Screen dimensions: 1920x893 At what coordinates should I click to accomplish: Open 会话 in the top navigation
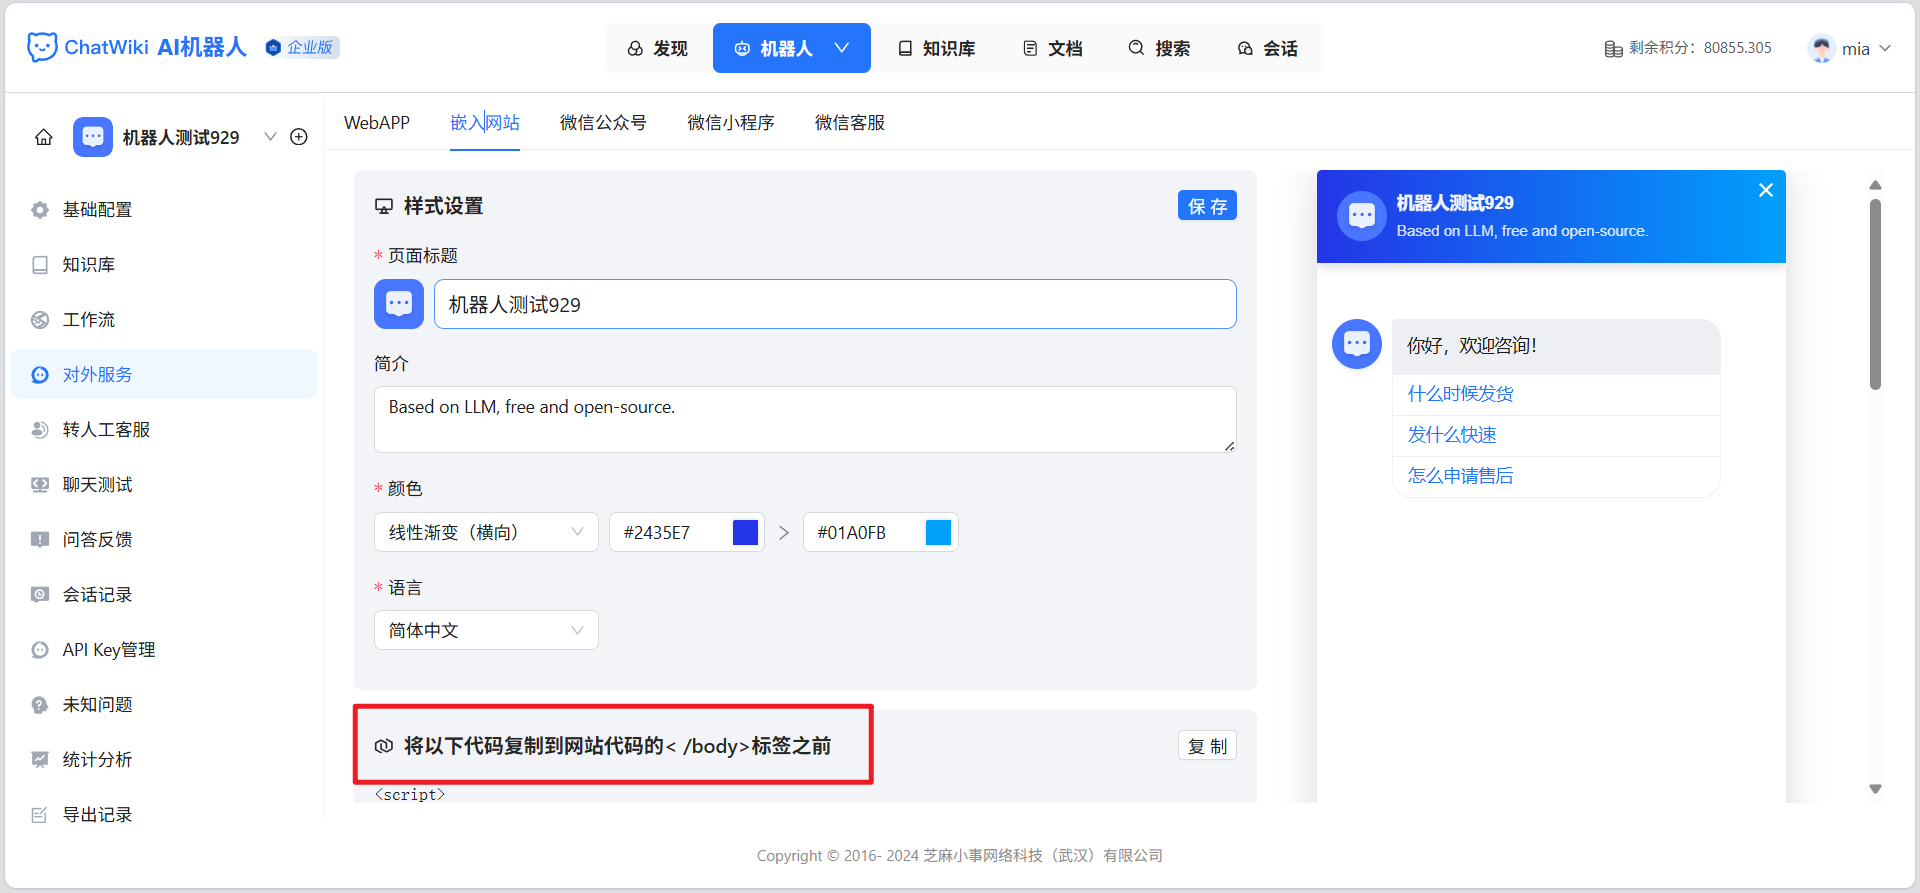(x=1268, y=48)
